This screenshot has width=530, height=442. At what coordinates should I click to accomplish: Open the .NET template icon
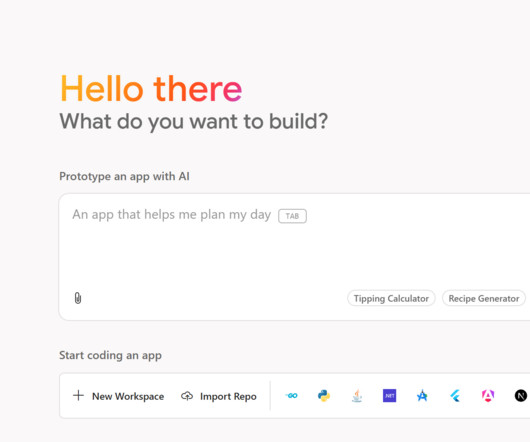[x=389, y=395]
